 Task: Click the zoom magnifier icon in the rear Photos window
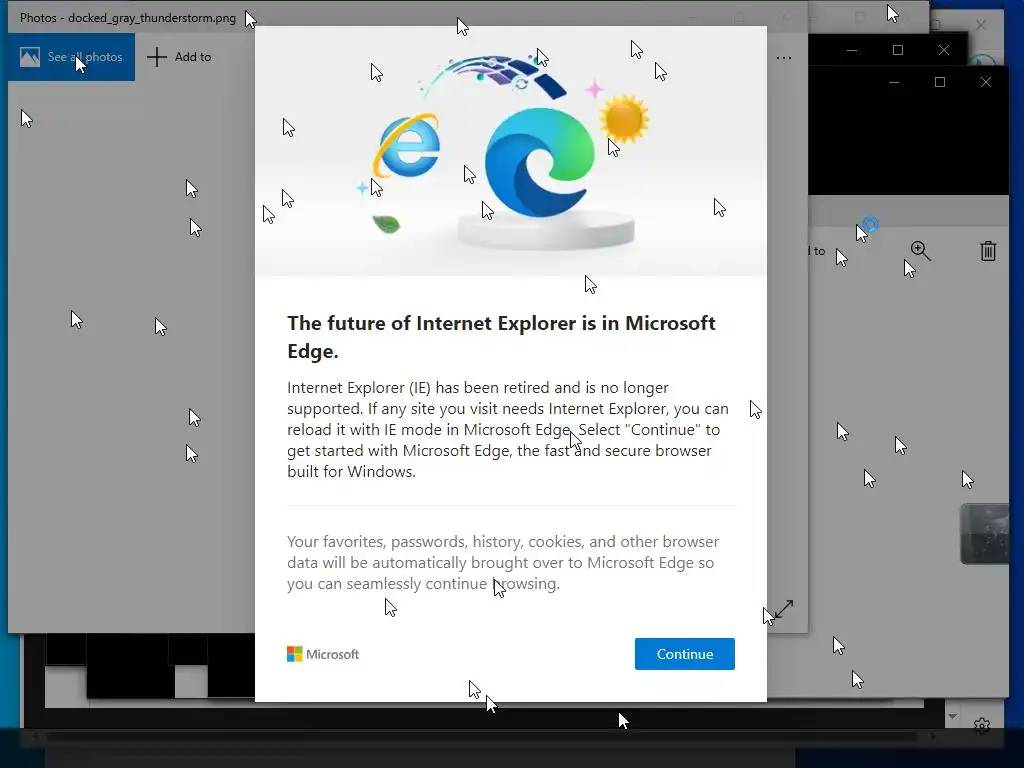click(x=920, y=250)
